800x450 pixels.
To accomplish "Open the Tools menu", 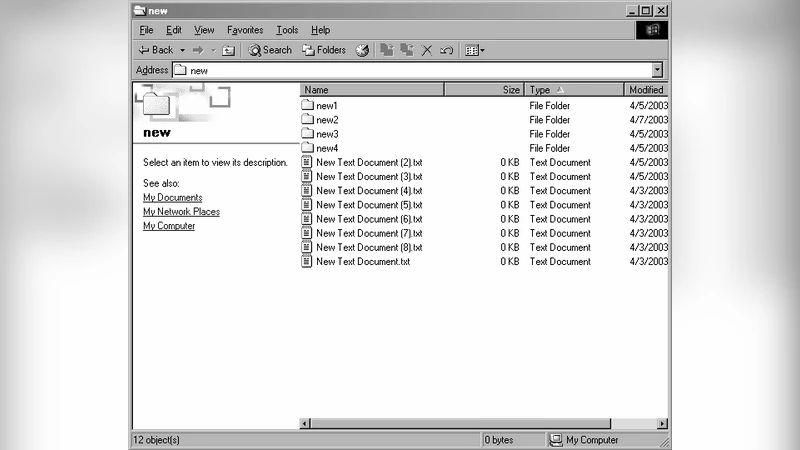I will [x=287, y=30].
